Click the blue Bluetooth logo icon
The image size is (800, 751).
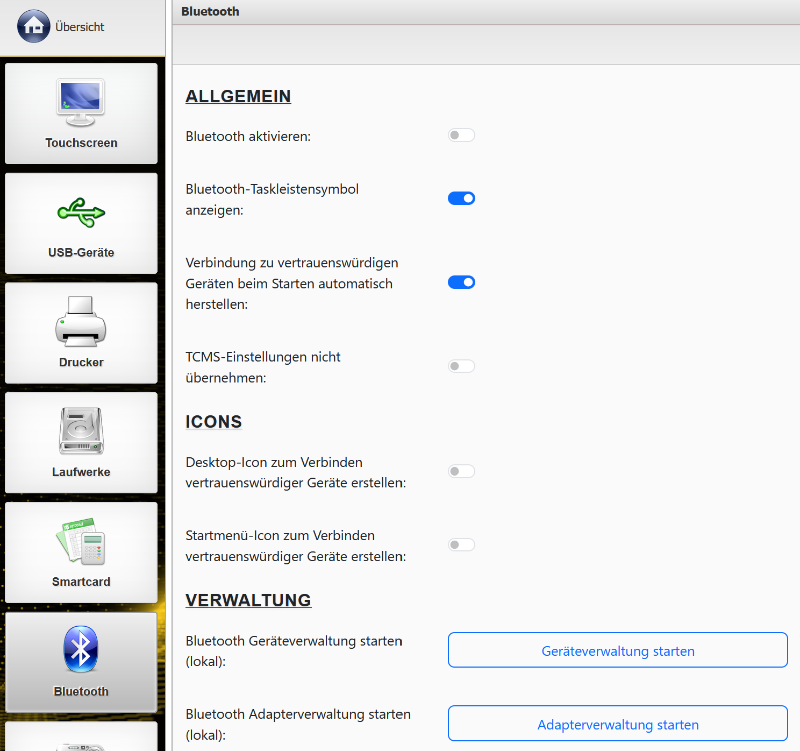[x=81, y=650]
